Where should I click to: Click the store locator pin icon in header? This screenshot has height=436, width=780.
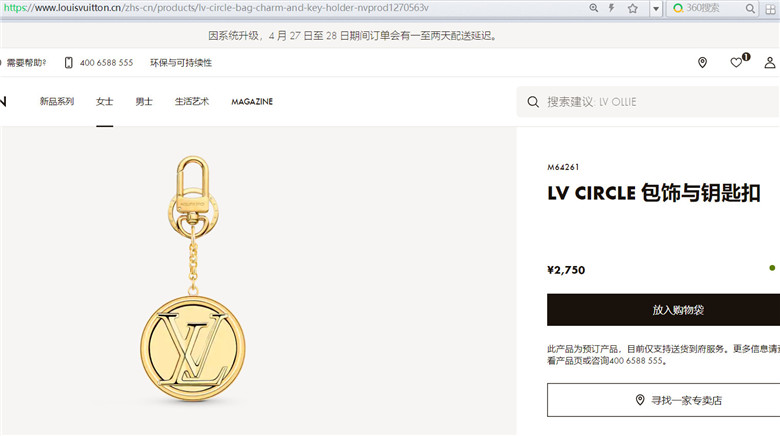(702, 62)
